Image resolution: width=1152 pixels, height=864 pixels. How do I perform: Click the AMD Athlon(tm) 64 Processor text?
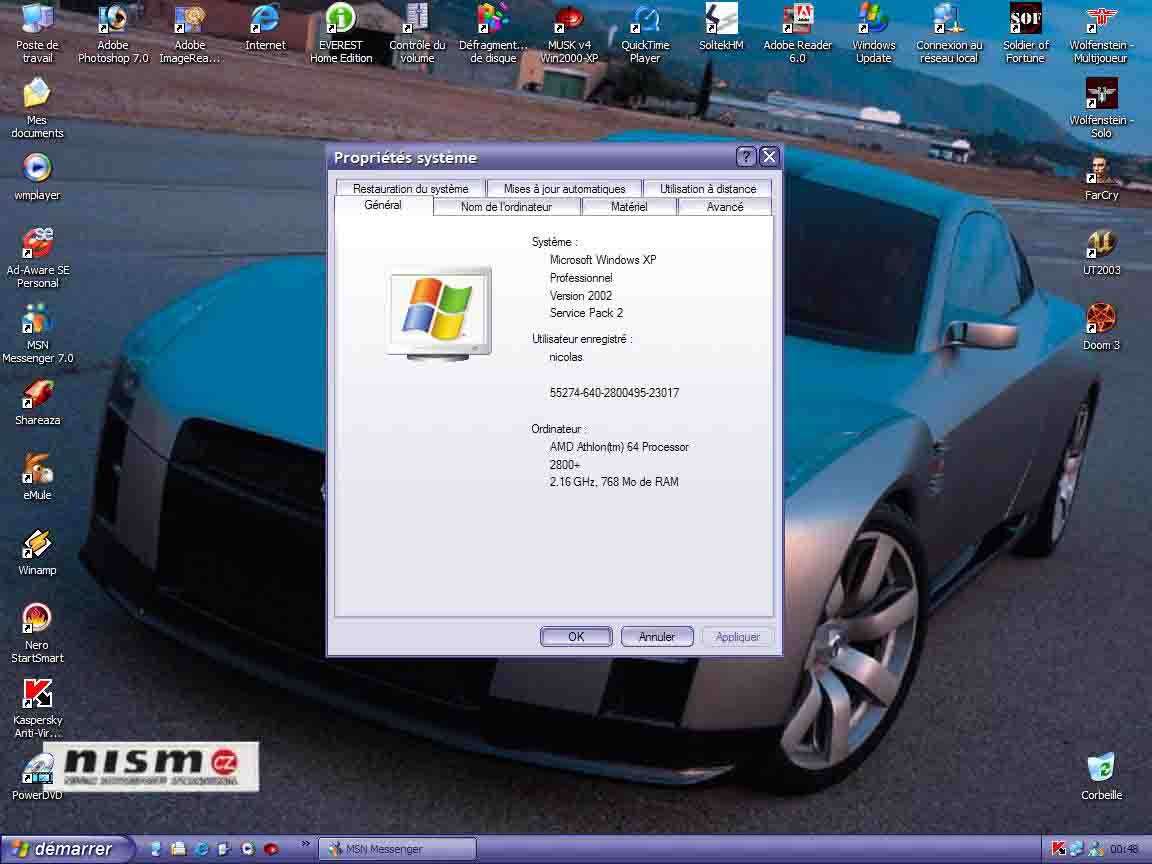pos(619,447)
